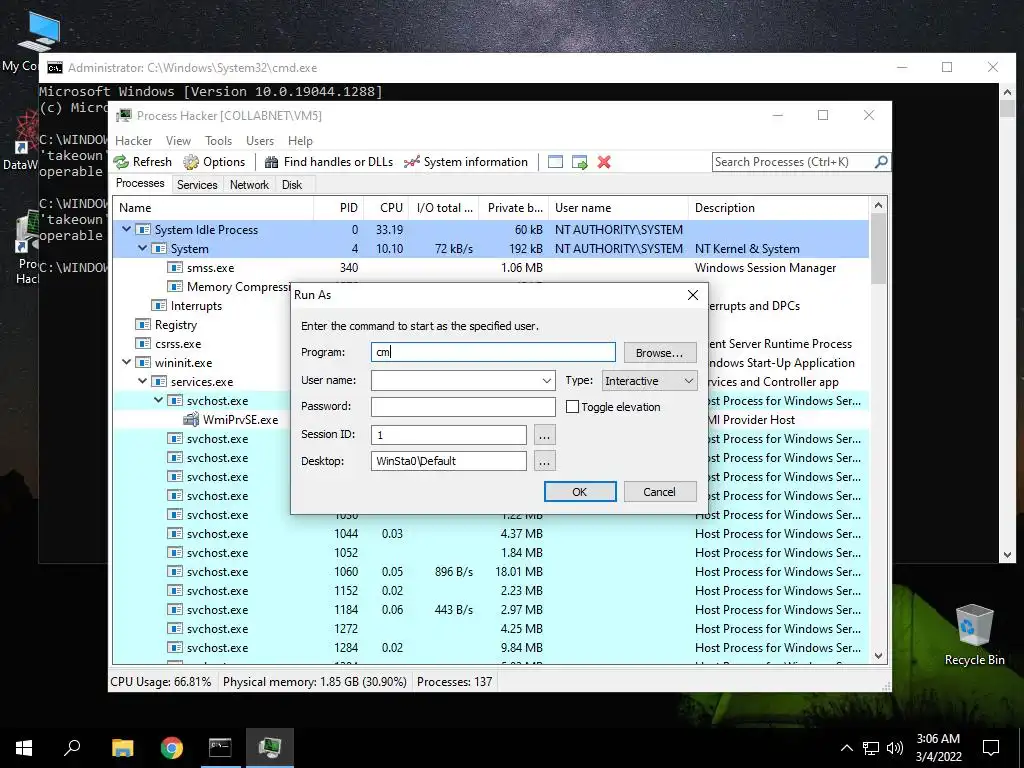Click the Session ID input field

(x=449, y=434)
